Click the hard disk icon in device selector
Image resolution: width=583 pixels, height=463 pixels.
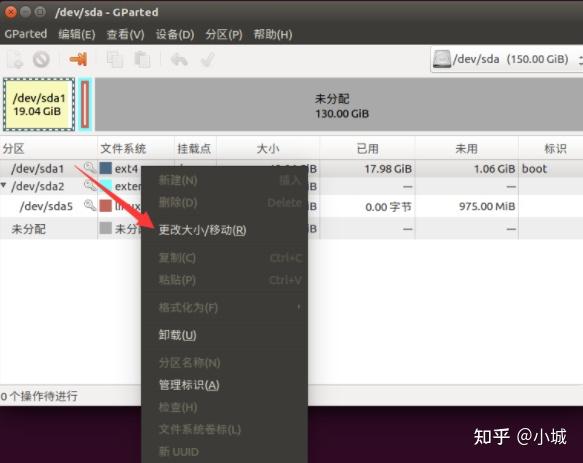click(442, 59)
